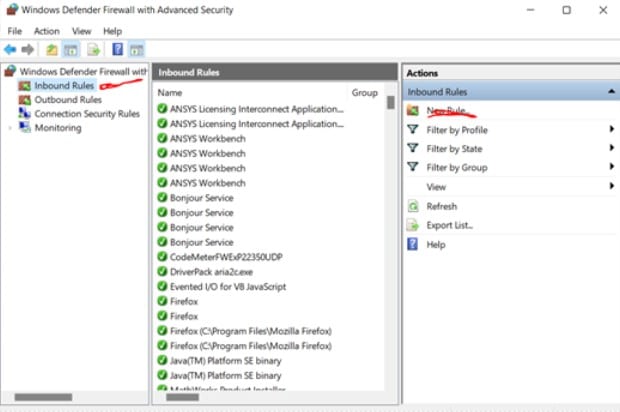This screenshot has height=412, width=620.
Task: Select the CodeMeterFWExP22350UDP rule
Action: coord(226,257)
